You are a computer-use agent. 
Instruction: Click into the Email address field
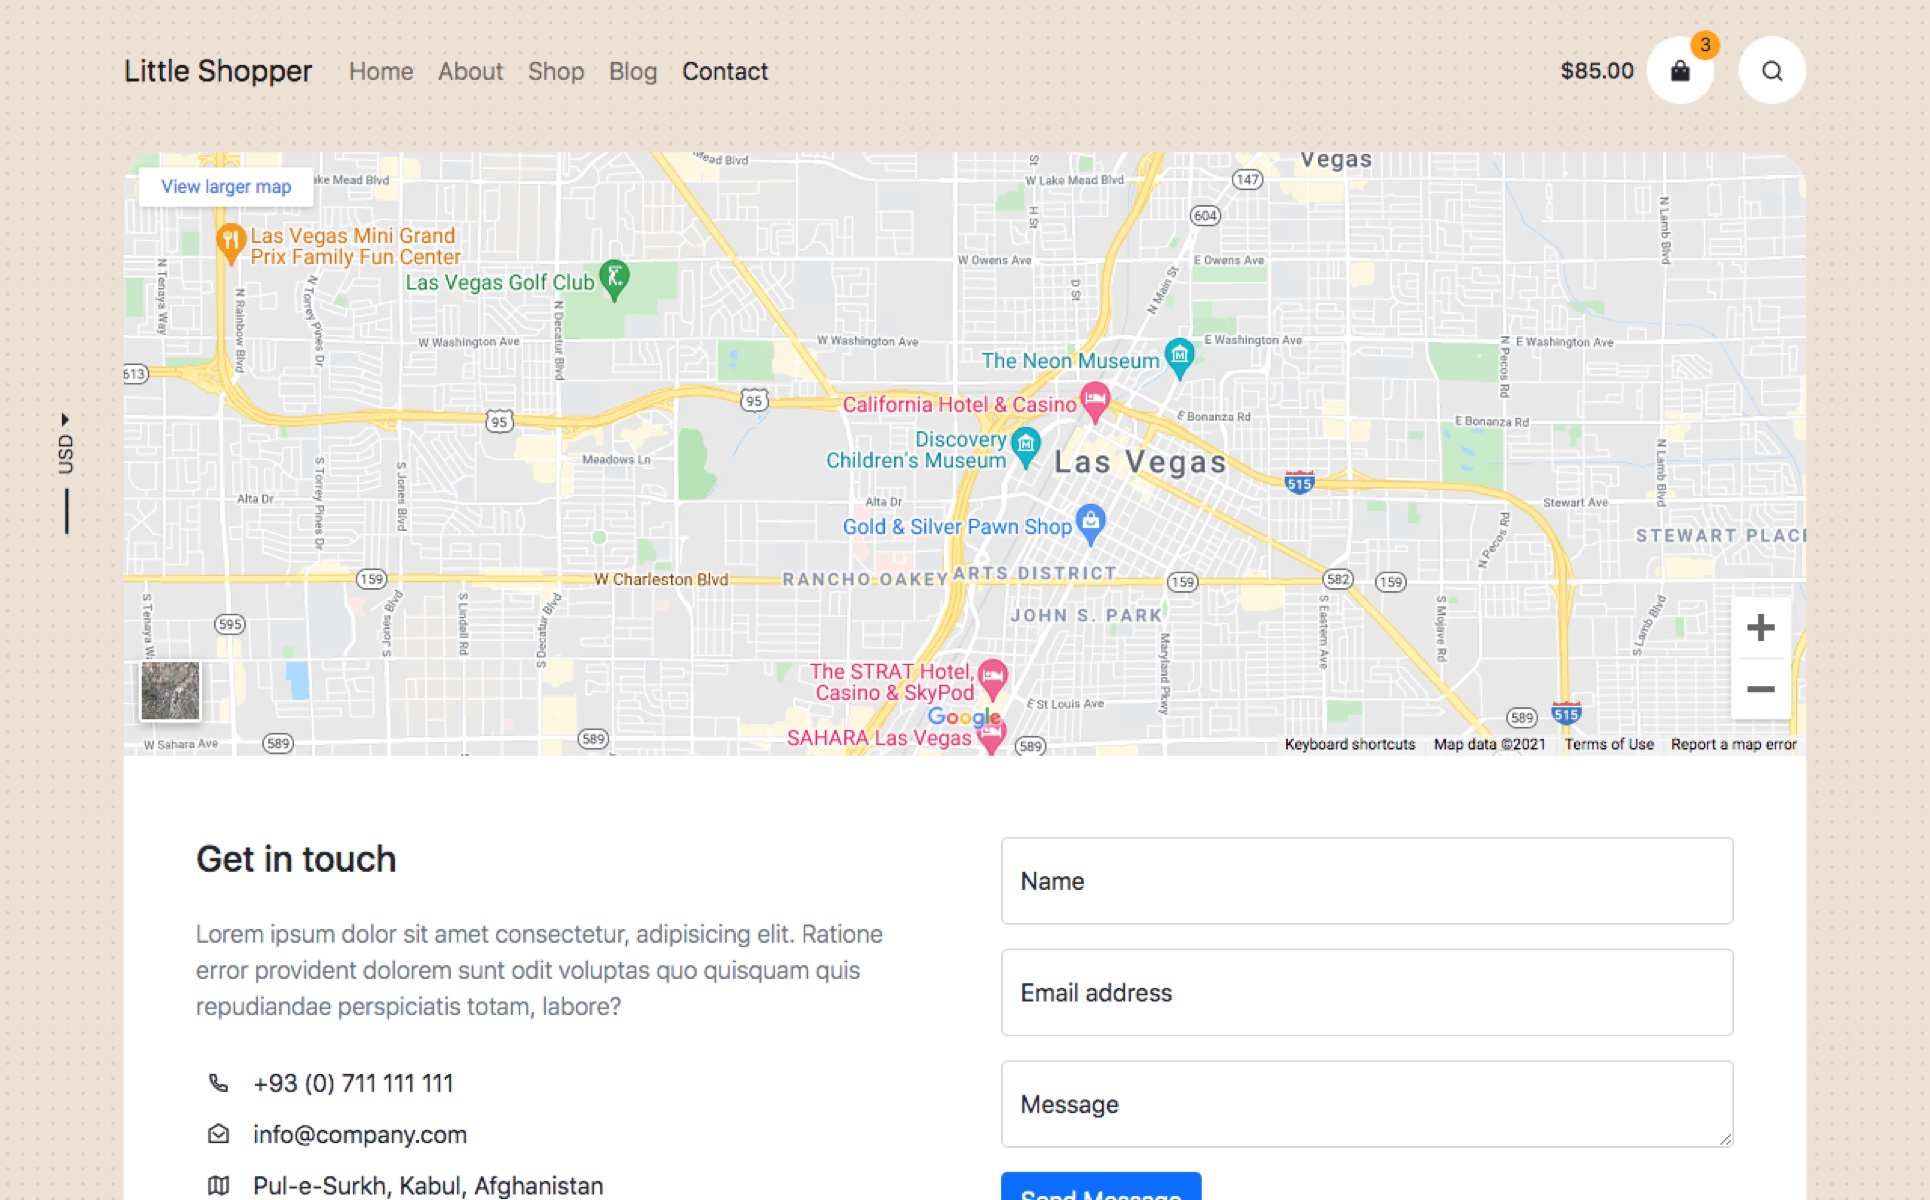(1366, 993)
